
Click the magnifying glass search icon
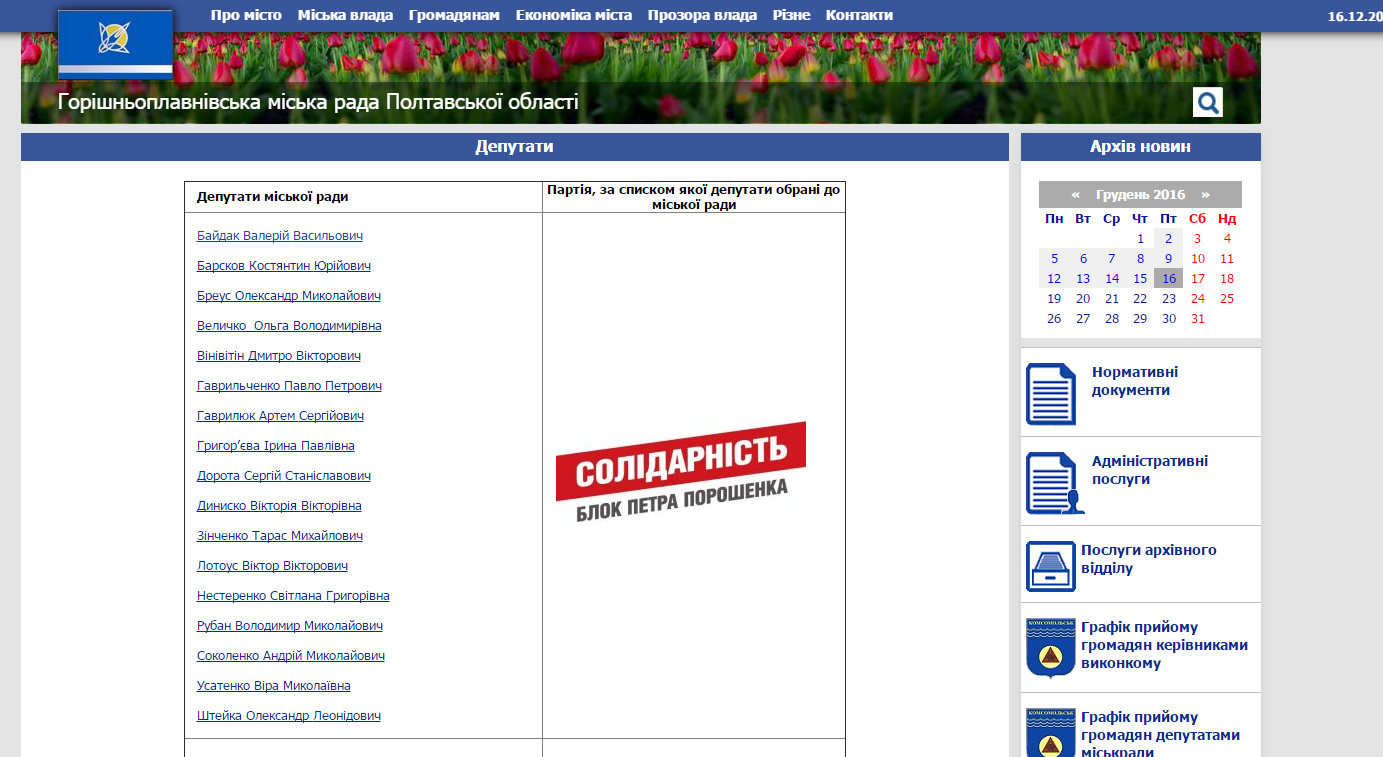pyautogui.click(x=1207, y=102)
